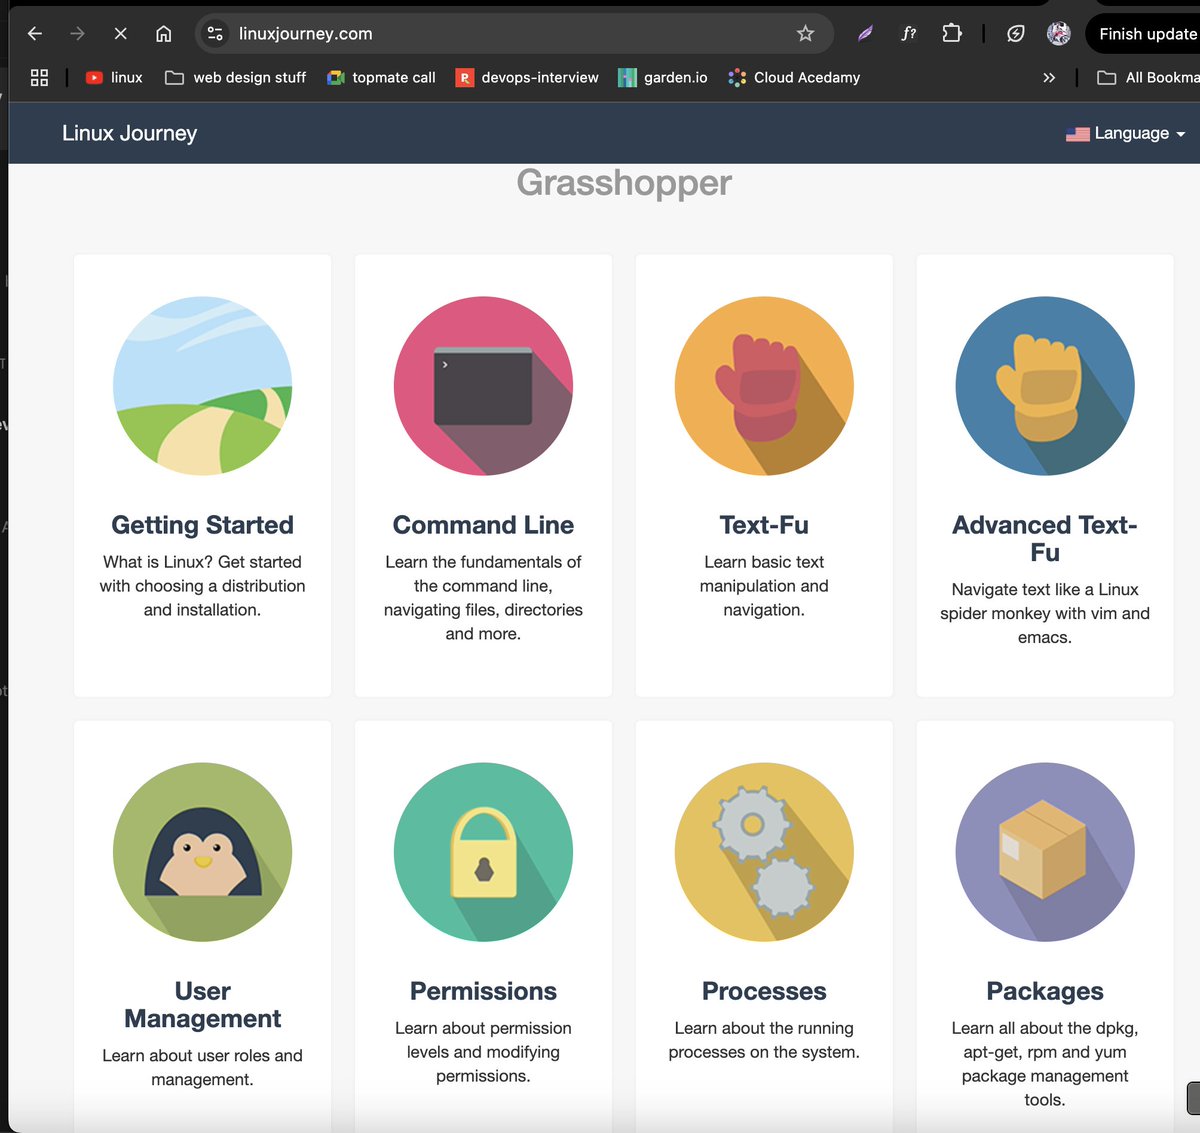
Task: Click the US flag next to Language
Action: coord(1078,134)
